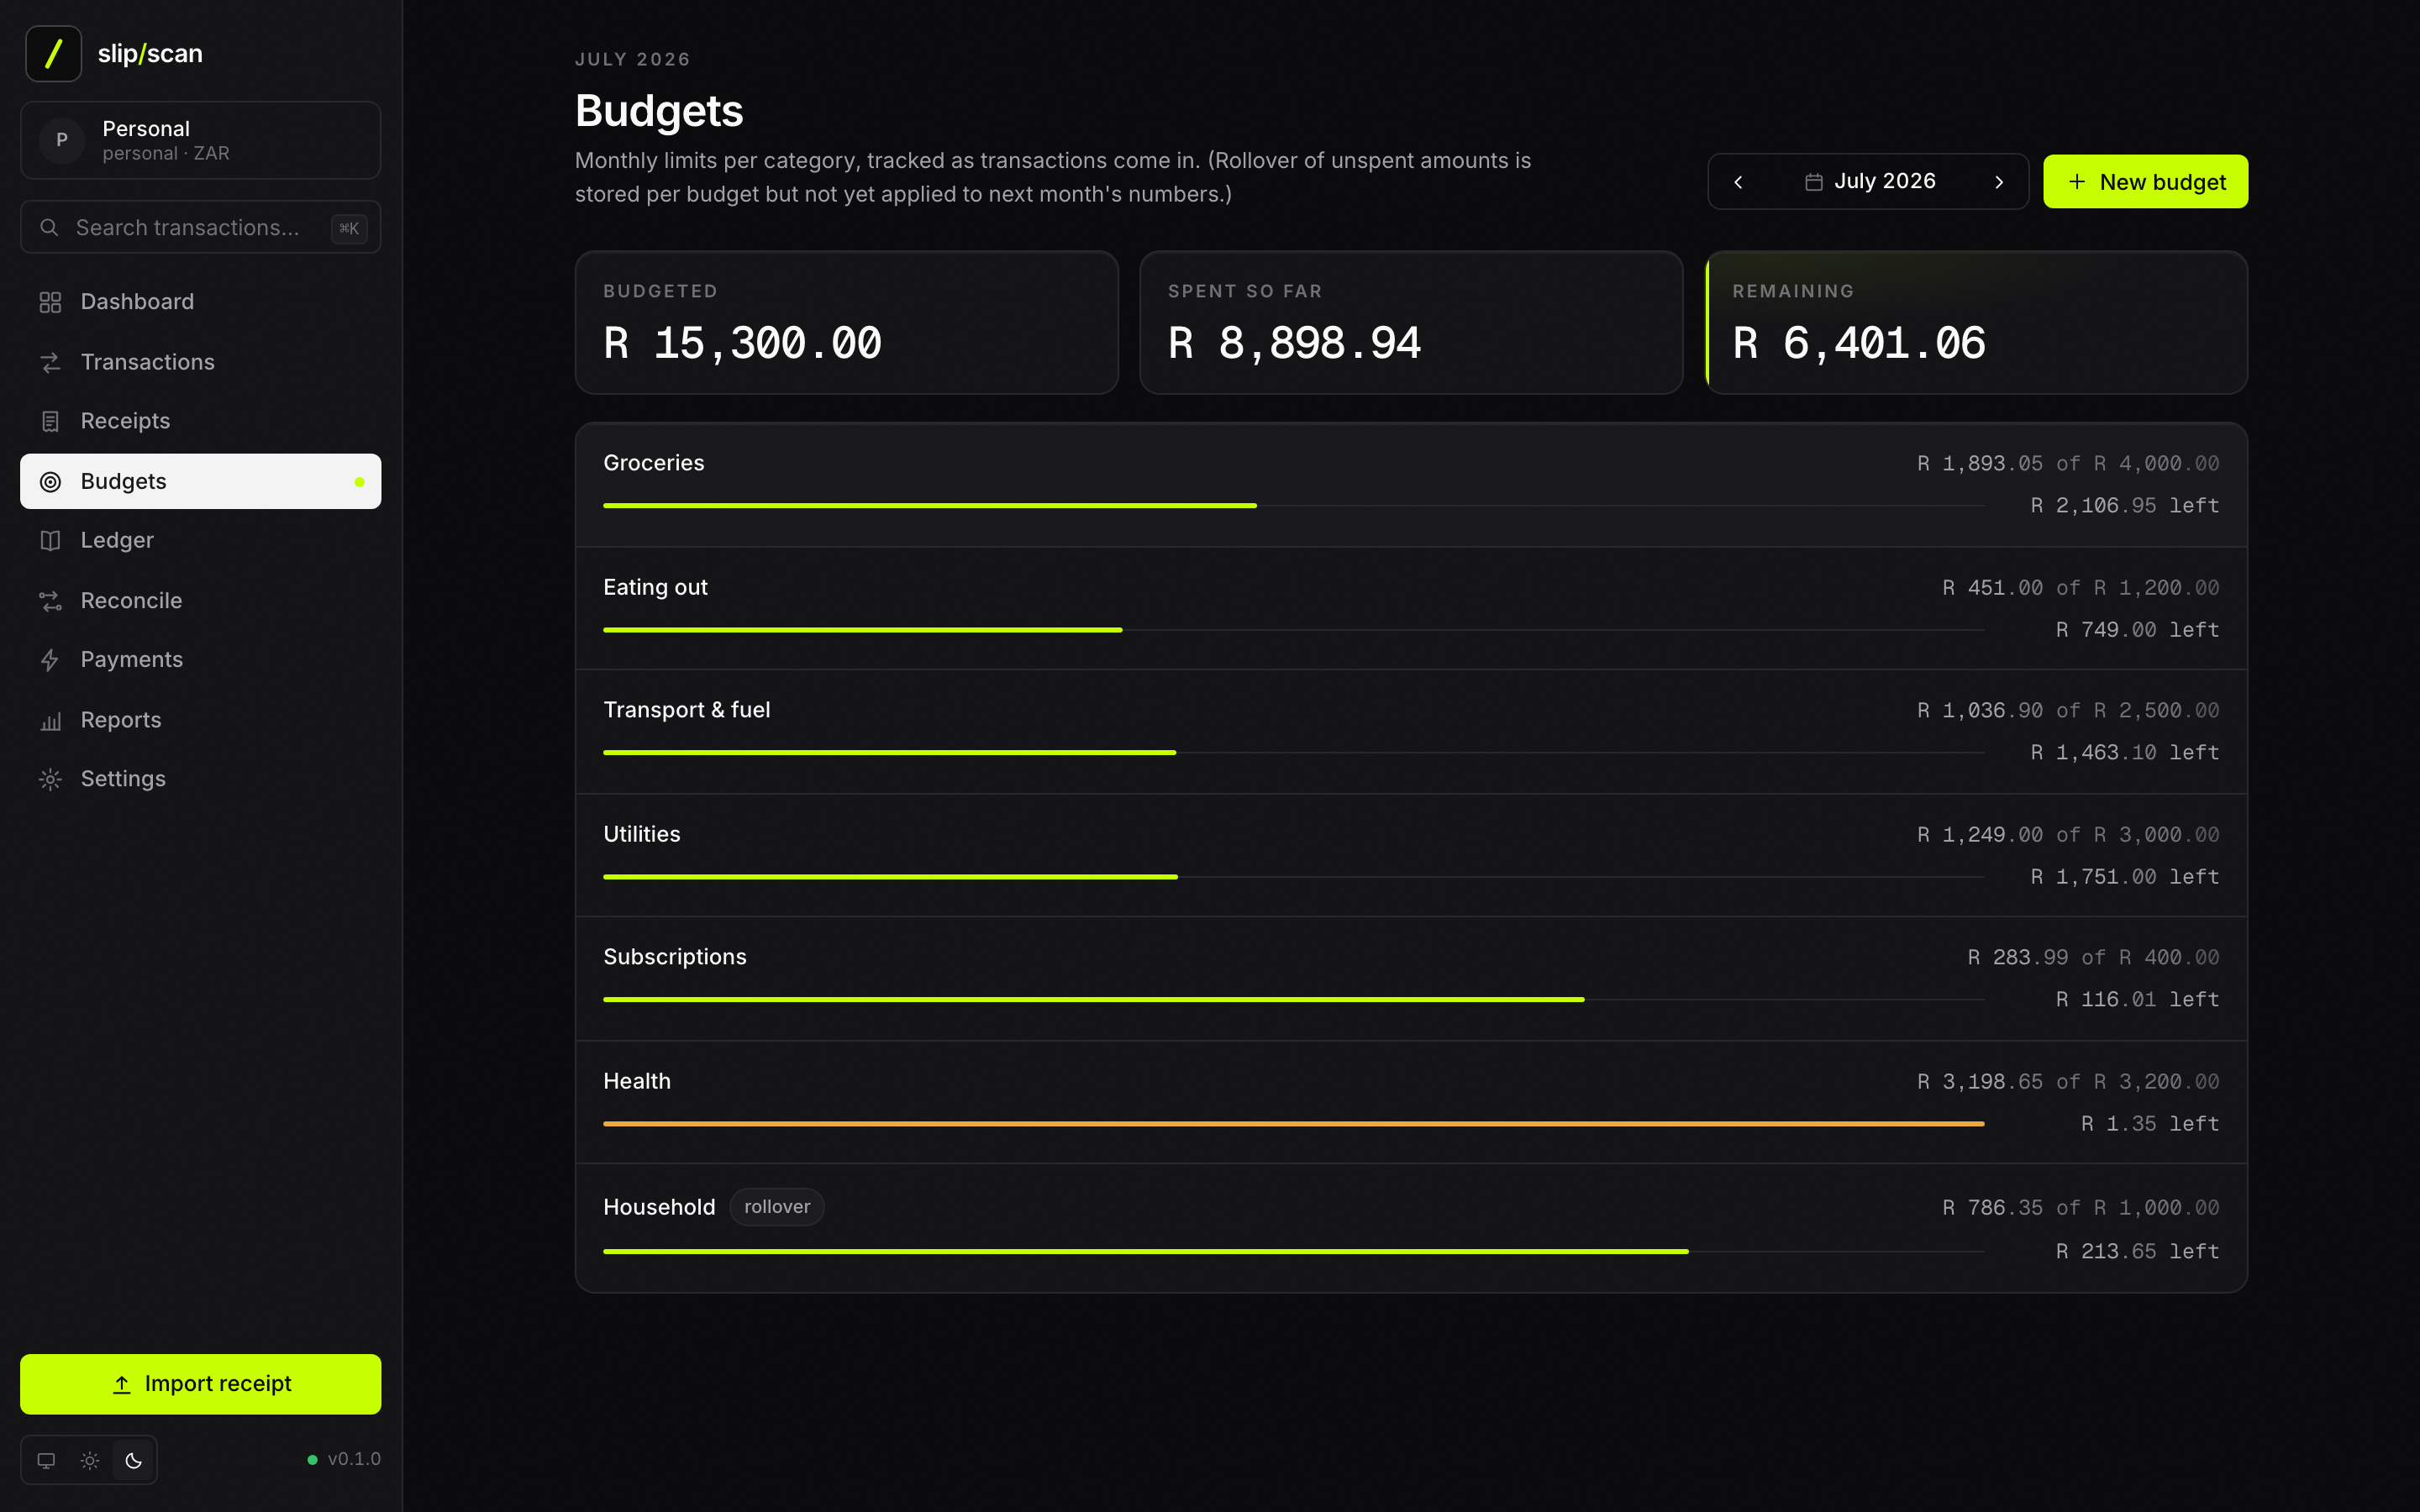2420x1512 pixels.
Task: Click the Transactions arrows icon
Action: (50, 362)
